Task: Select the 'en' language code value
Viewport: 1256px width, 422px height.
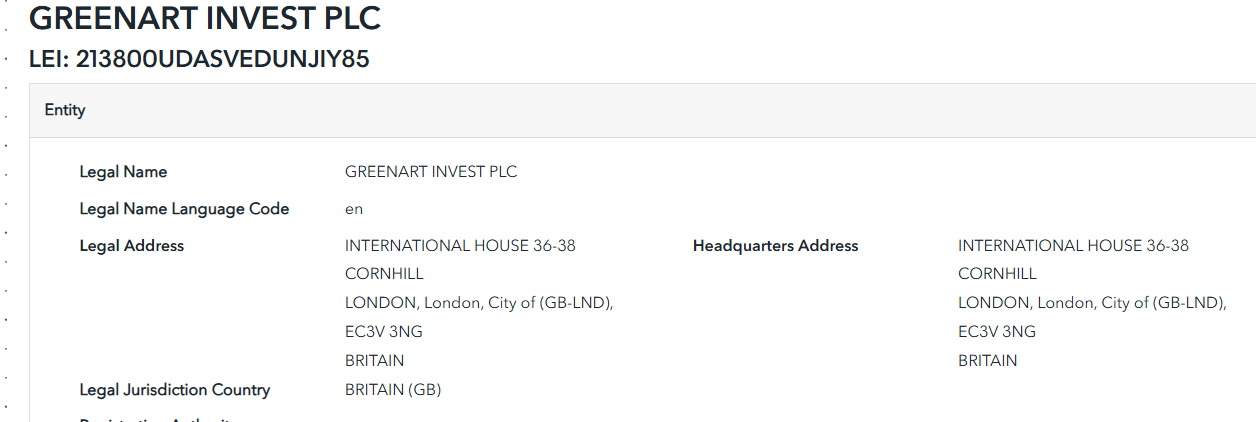Action: coord(354,209)
